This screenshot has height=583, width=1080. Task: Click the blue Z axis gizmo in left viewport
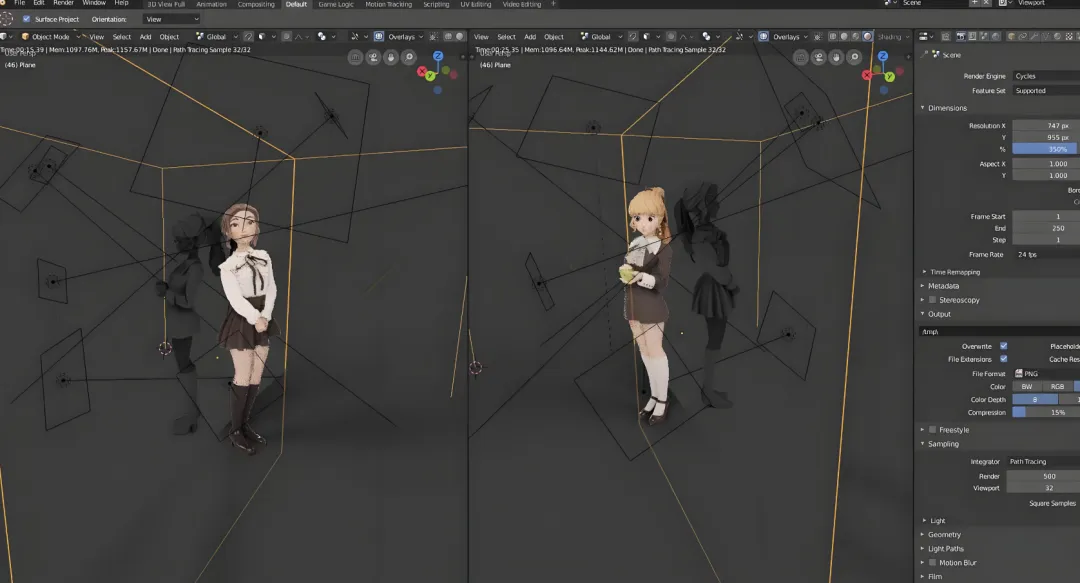(x=438, y=56)
